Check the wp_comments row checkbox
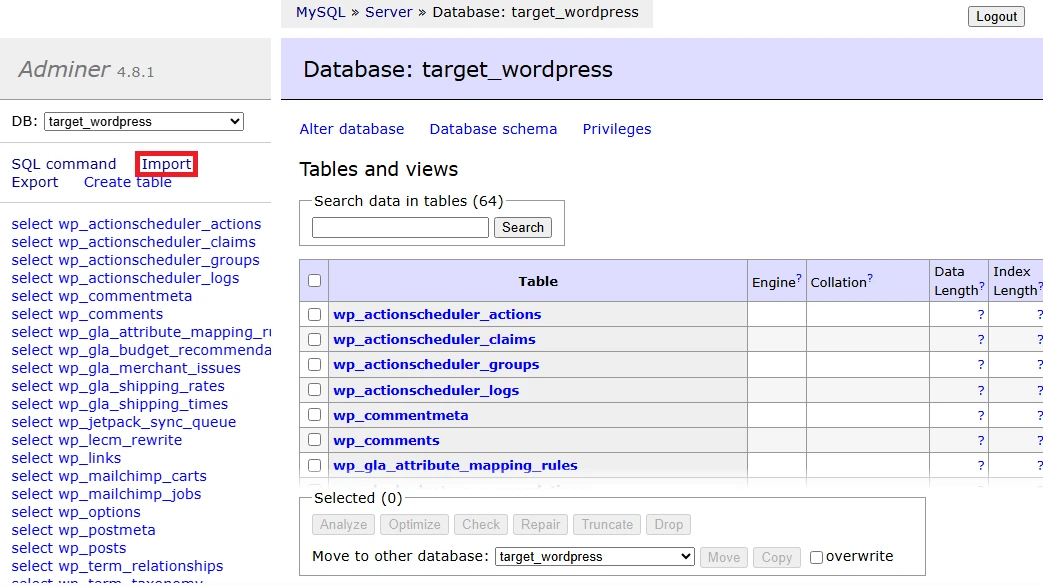Viewport: 1043px width, 586px height. pos(315,440)
